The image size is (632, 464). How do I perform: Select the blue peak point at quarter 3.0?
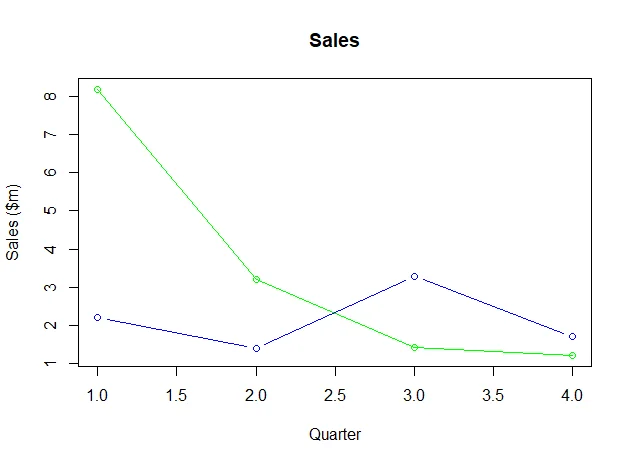pos(414,276)
